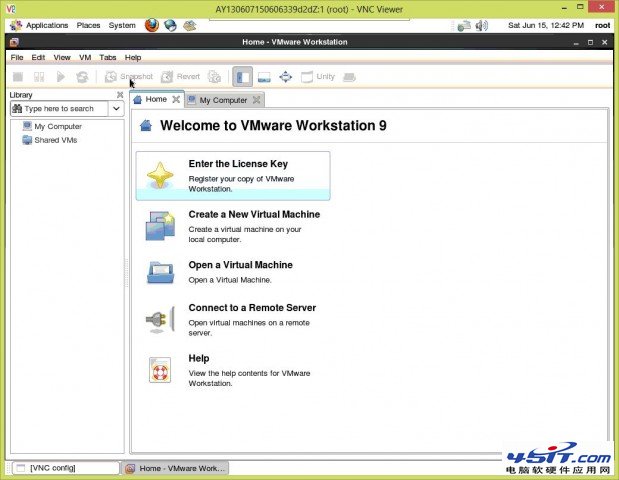
Task: Click the Suspend pause toolbar icon
Action: (39, 77)
